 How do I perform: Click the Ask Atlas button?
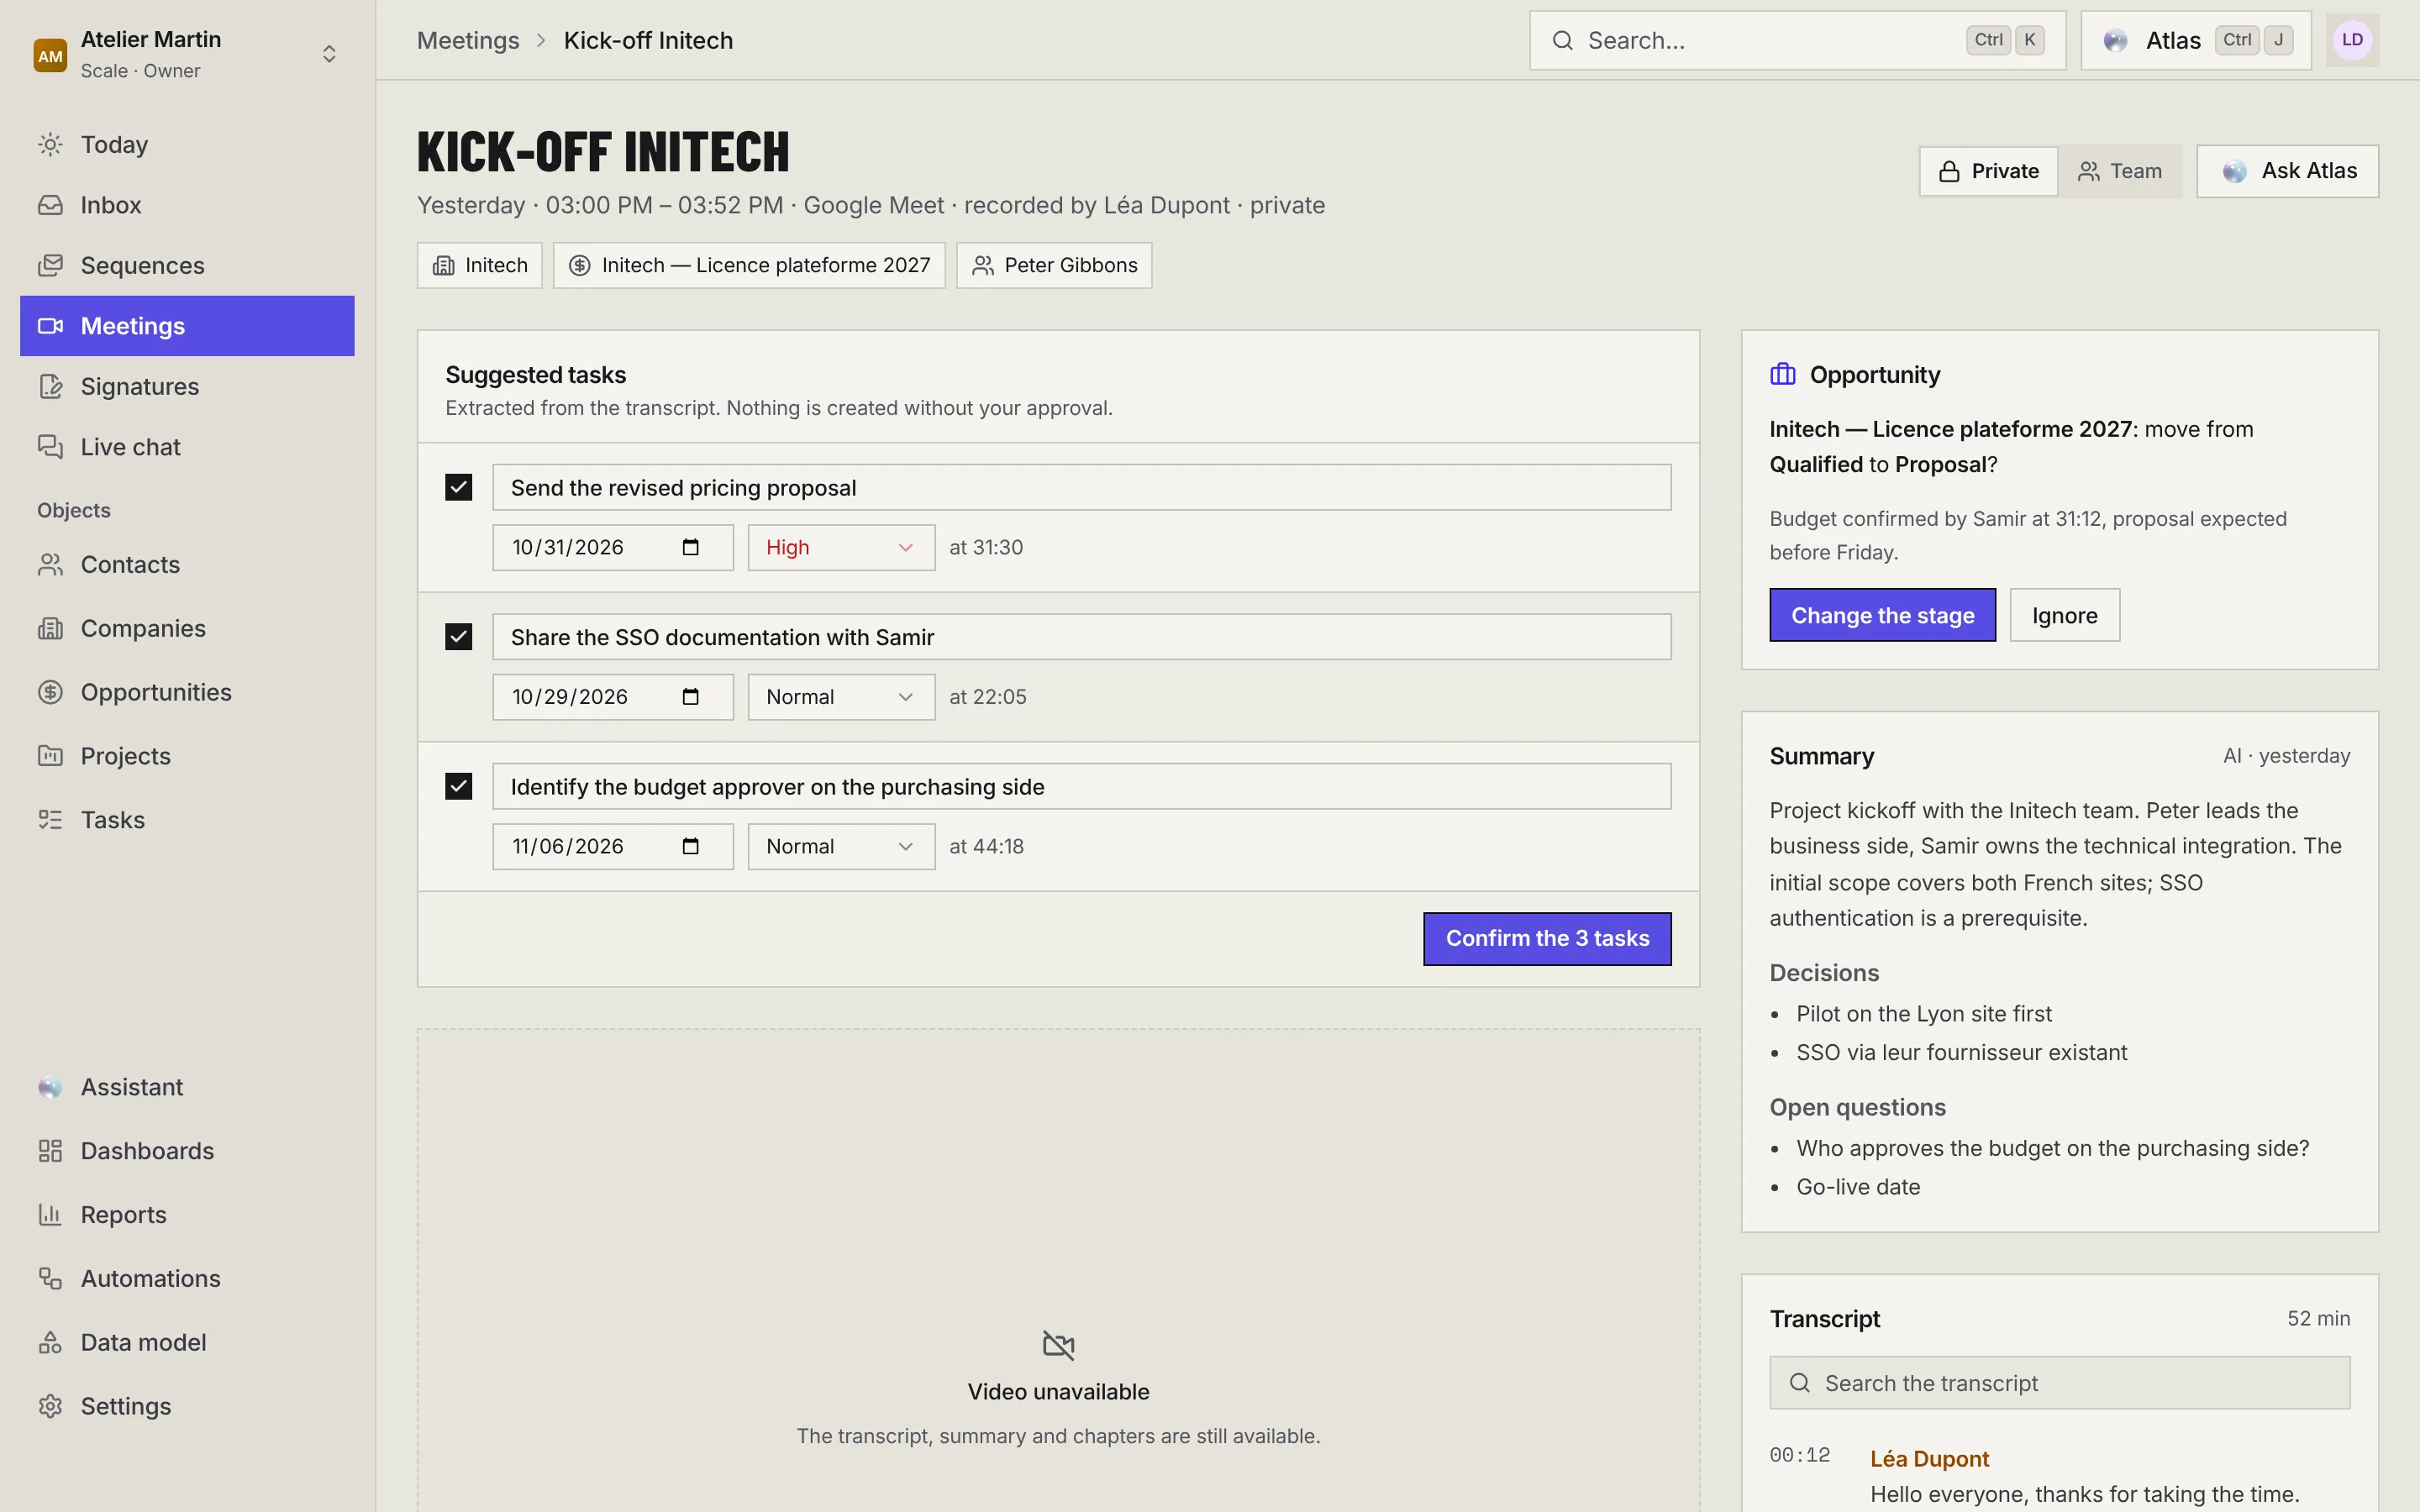pyautogui.click(x=2287, y=171)
